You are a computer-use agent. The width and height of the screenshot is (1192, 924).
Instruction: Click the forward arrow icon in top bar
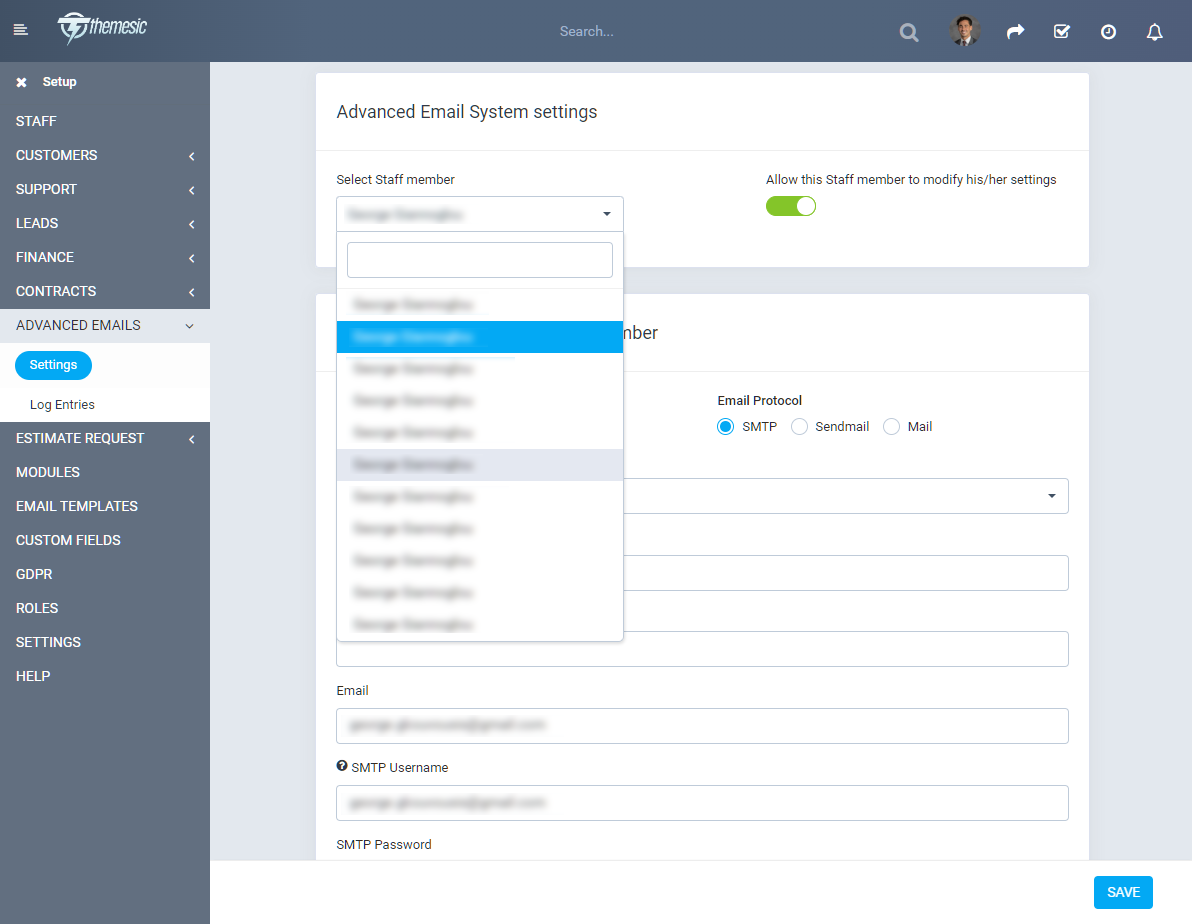1015,31
